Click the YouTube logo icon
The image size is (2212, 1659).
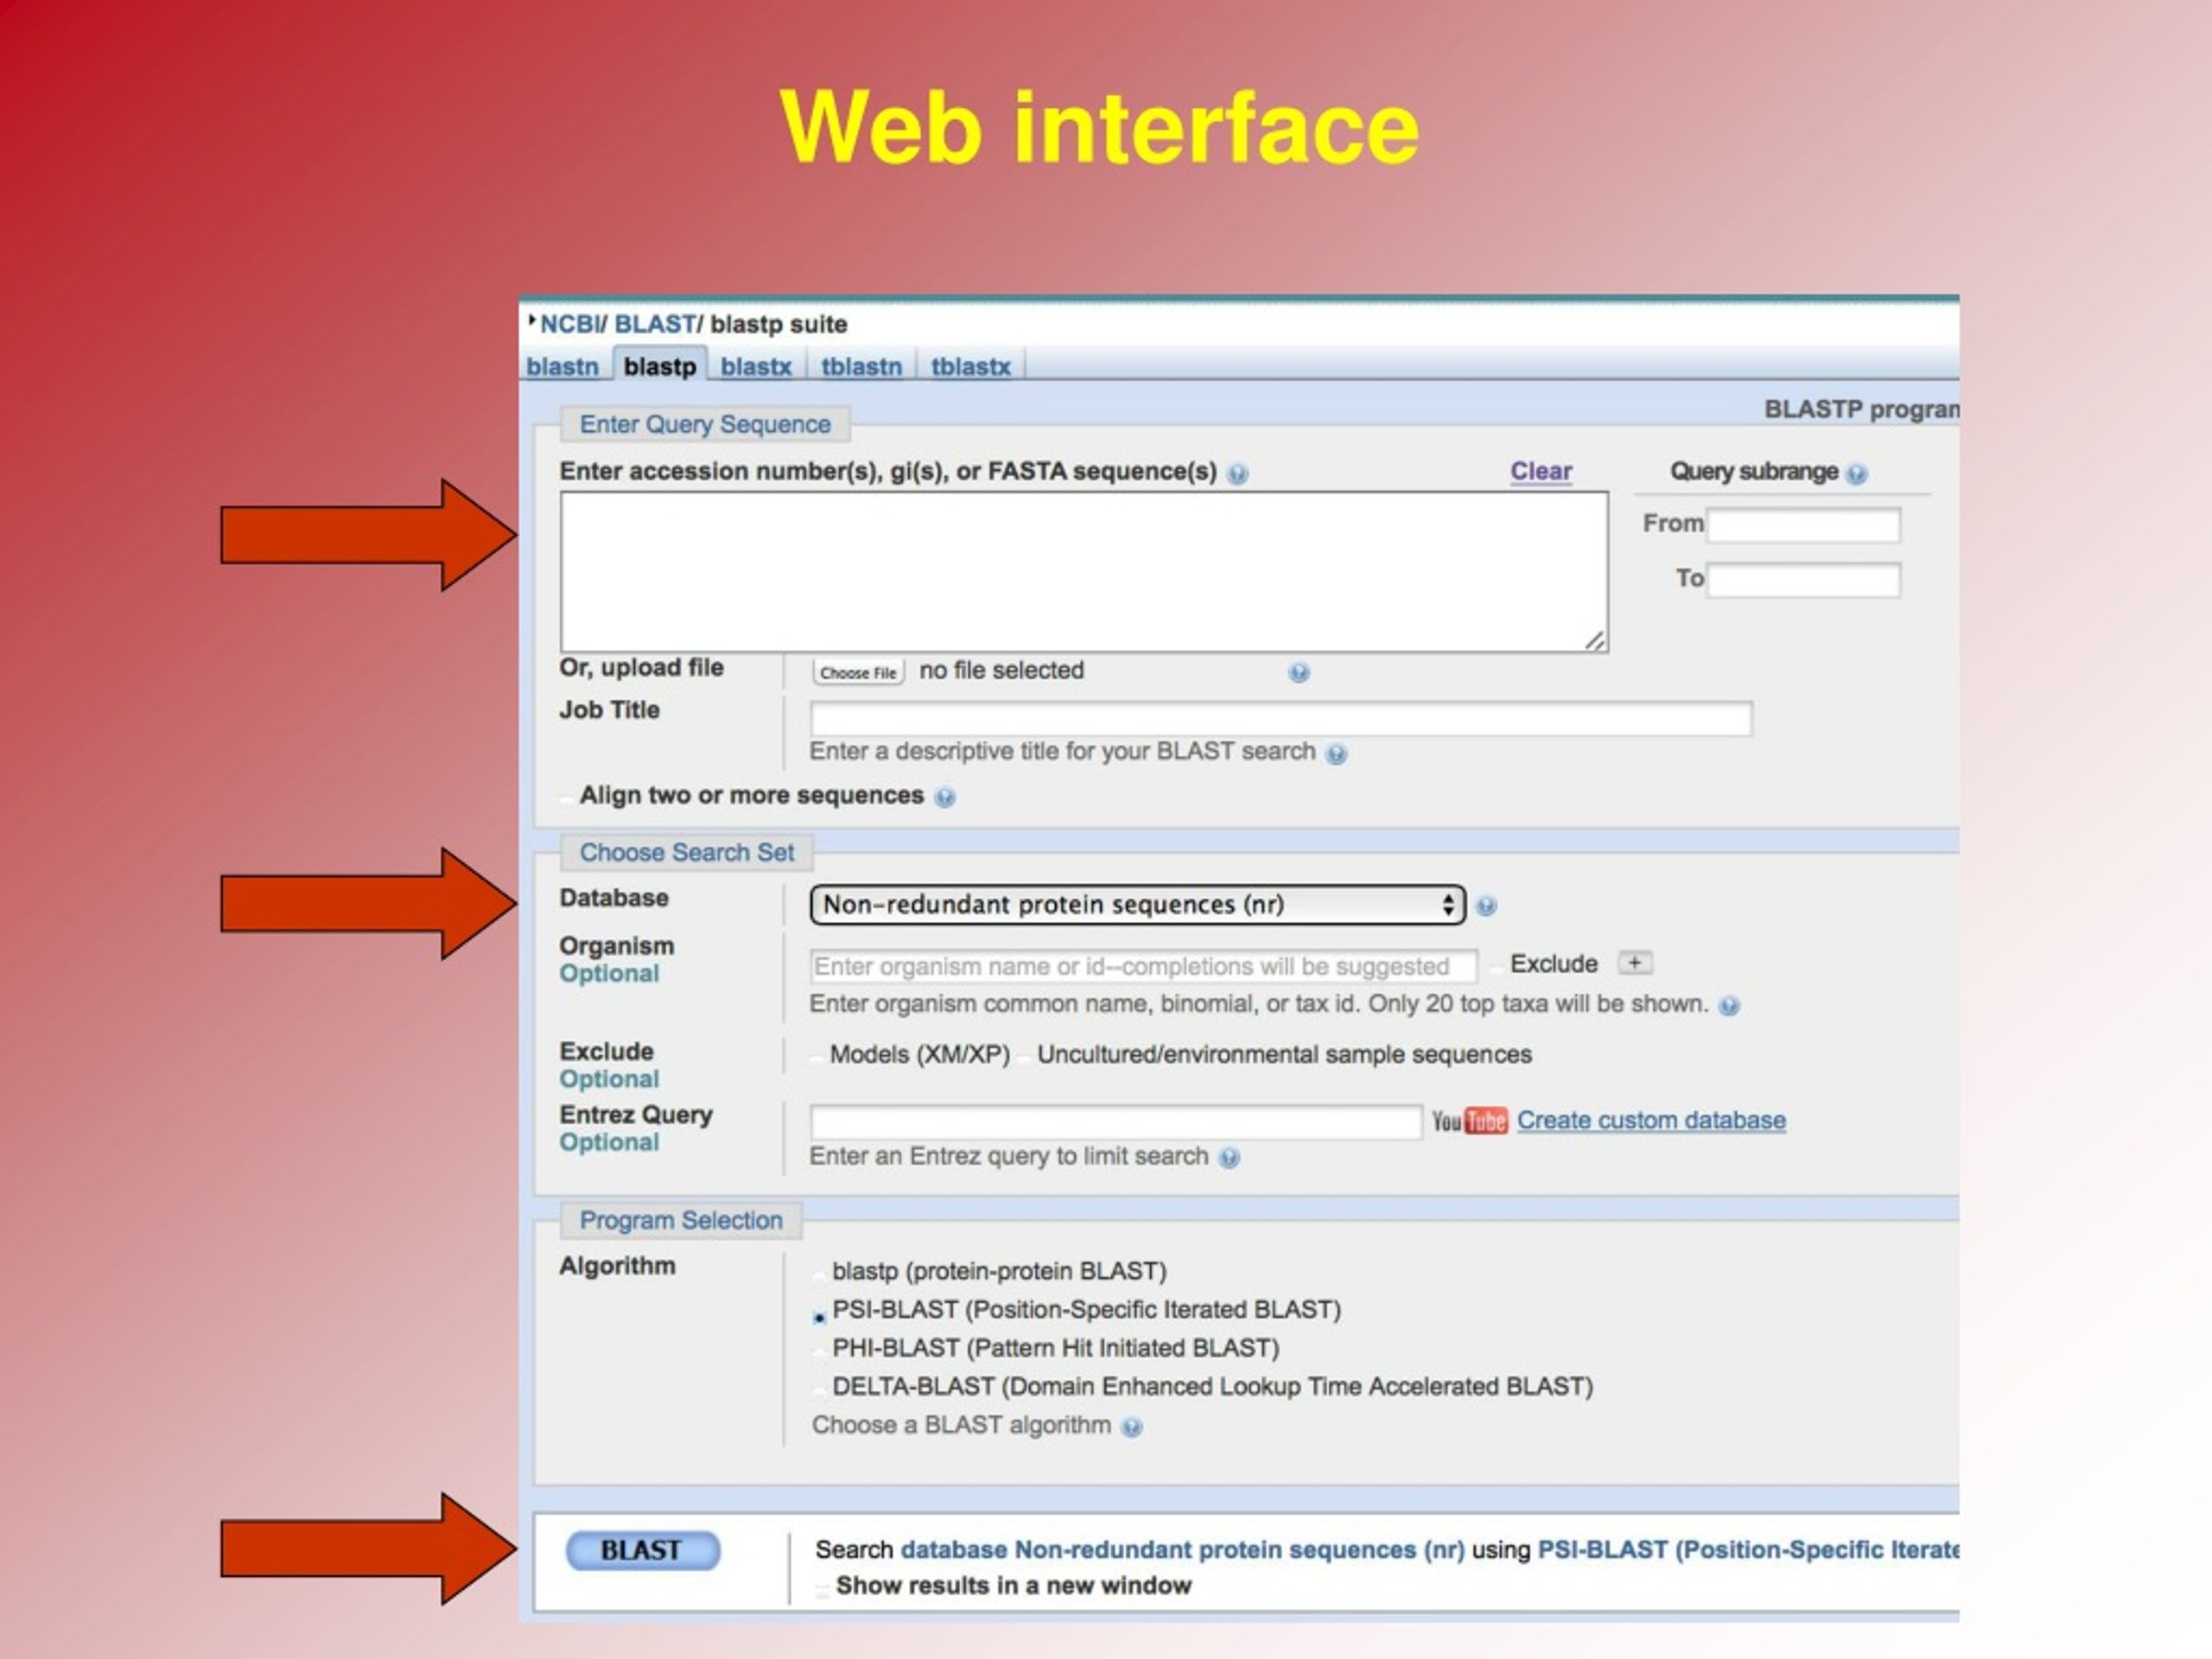coord(1469,1121)
